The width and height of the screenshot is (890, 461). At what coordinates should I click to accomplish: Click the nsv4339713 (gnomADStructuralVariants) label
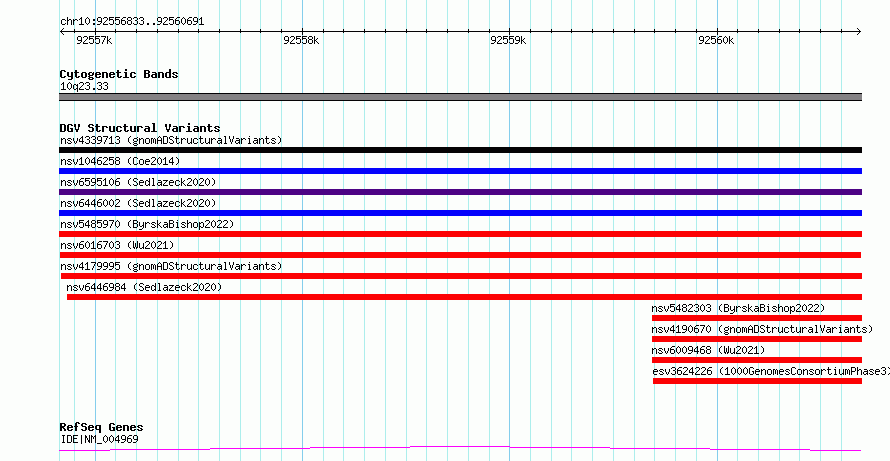pyautogui.click(x=171, y=140)
